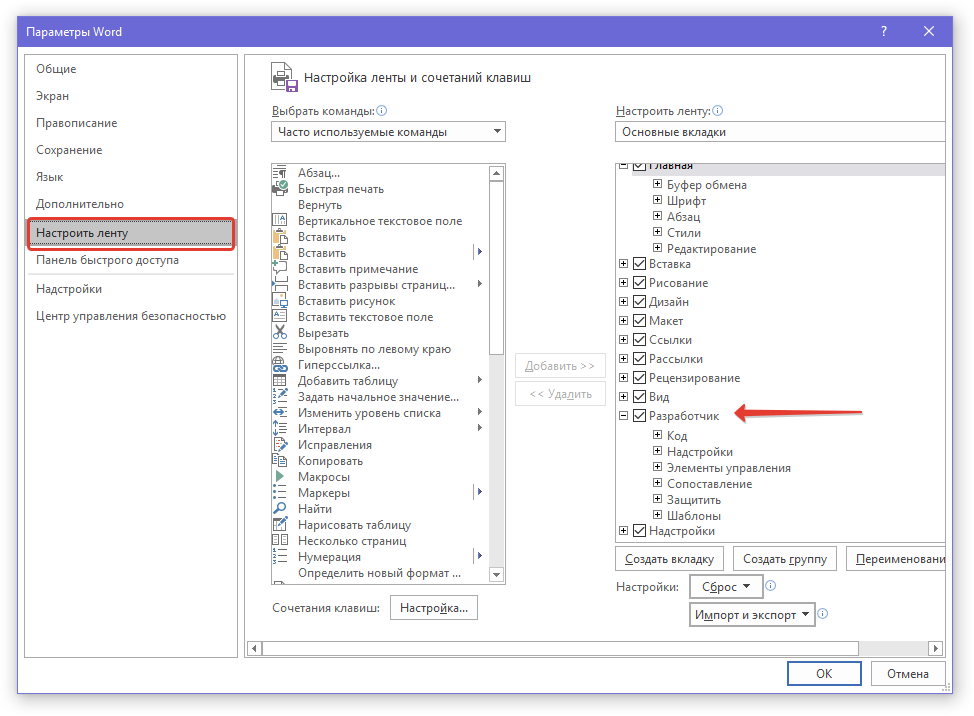Switch to the Правописание category
The width and height of the screenshot is (974, 716).
(76, 123)
